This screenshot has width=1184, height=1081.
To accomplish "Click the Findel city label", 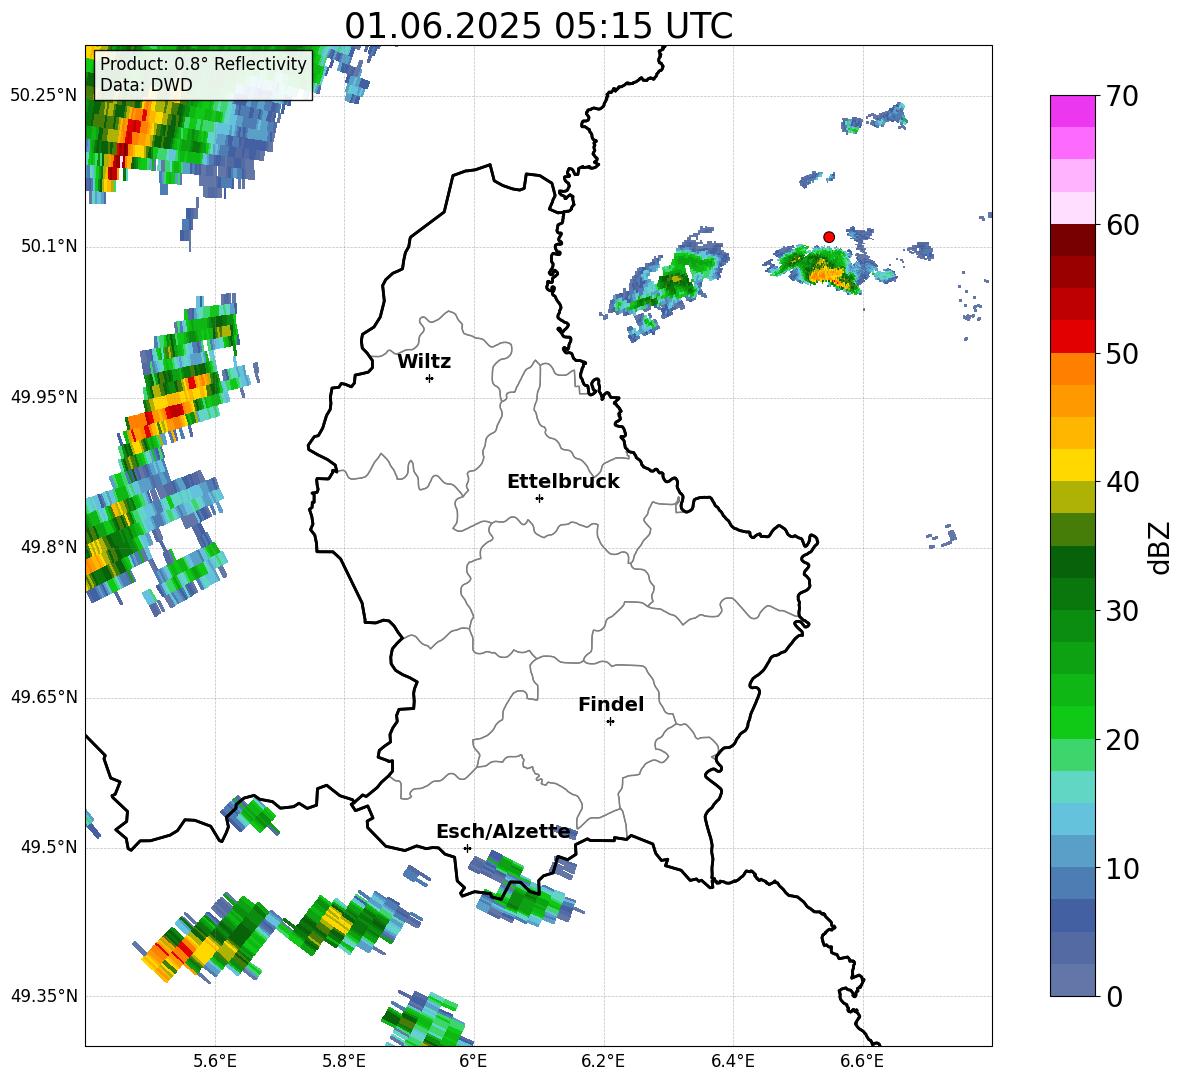I will (x=611, y=704).
